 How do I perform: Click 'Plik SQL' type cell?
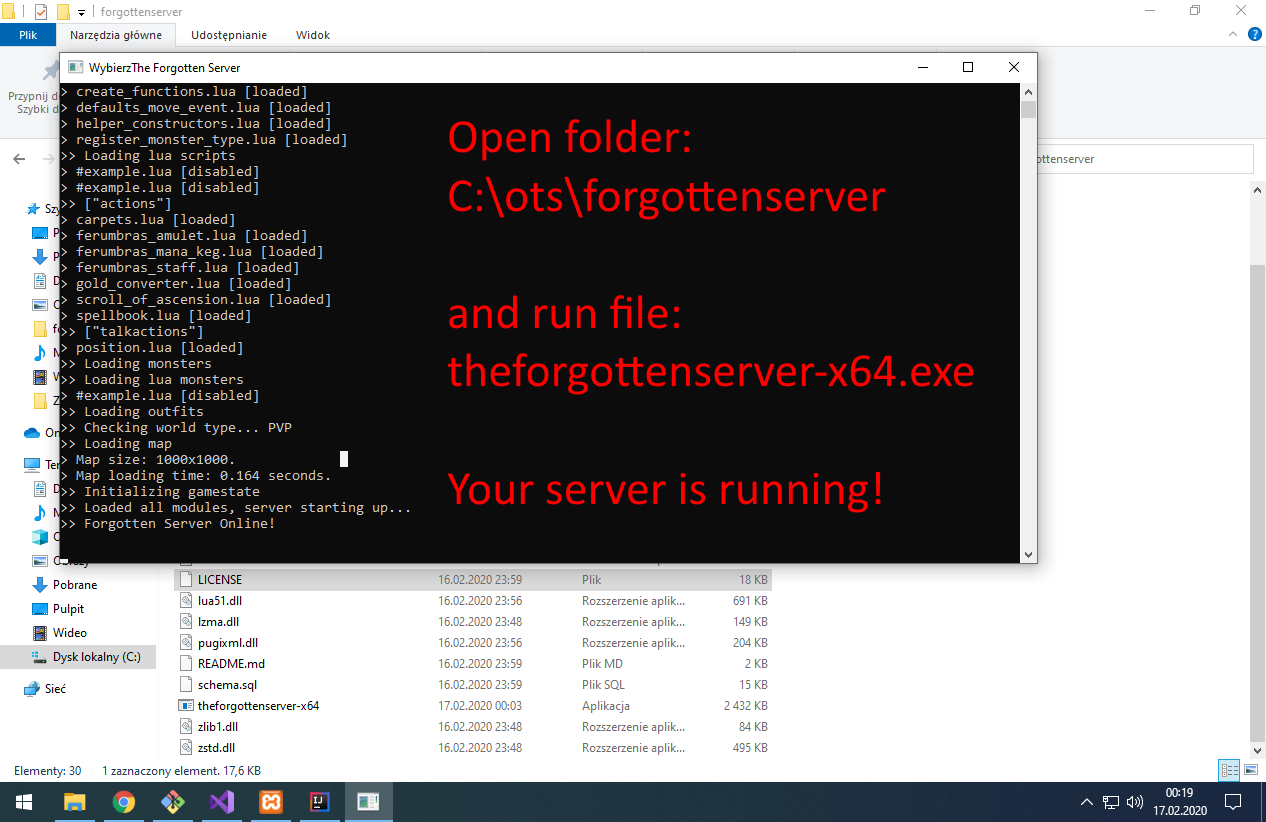(x=603, y=685)
